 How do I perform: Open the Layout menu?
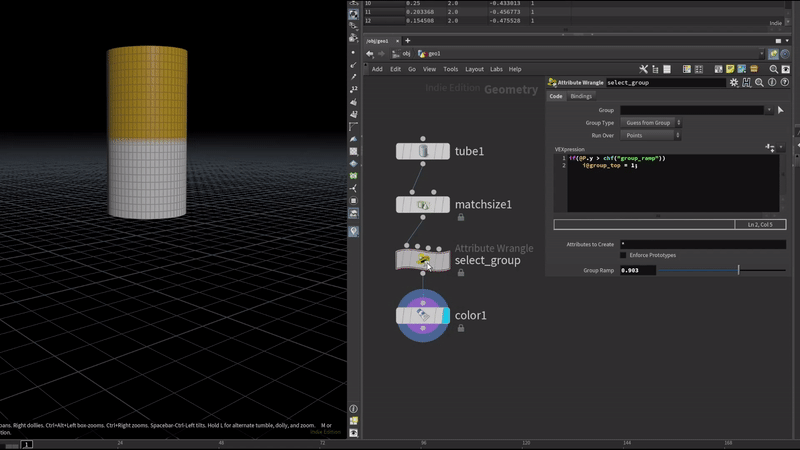point(474,69)
